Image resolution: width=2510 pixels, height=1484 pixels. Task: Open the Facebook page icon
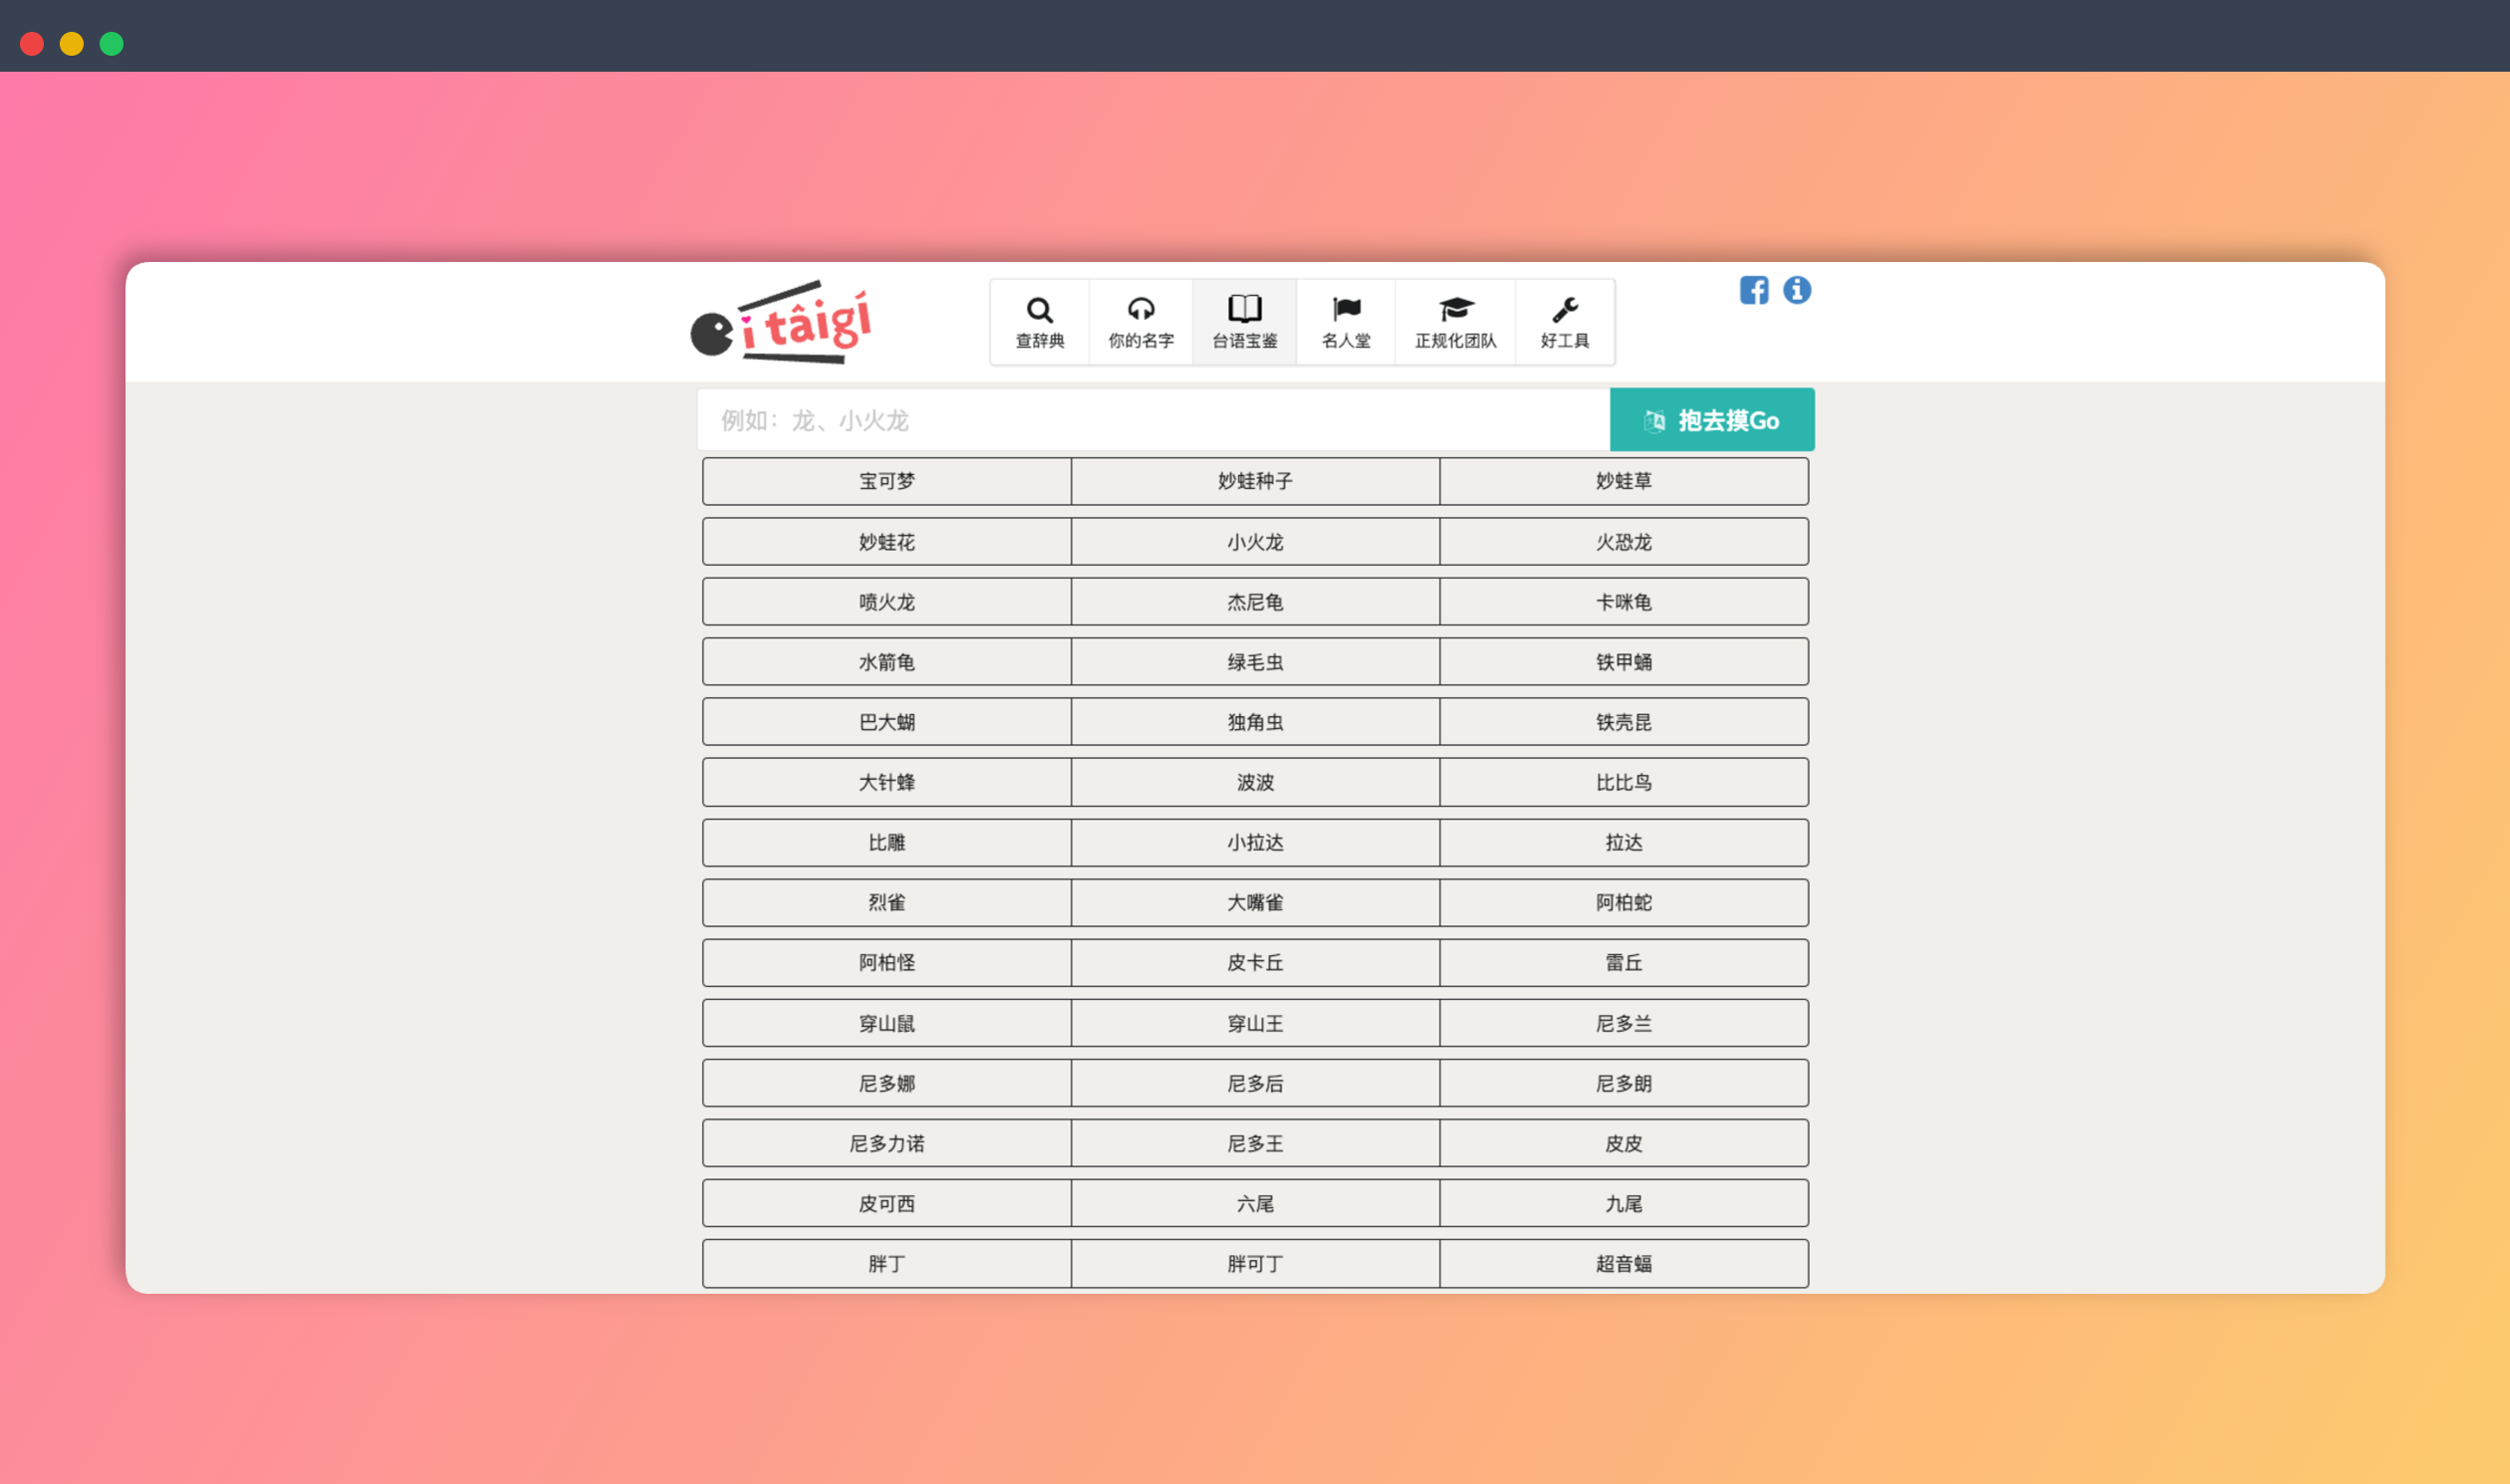(1753, 290)
